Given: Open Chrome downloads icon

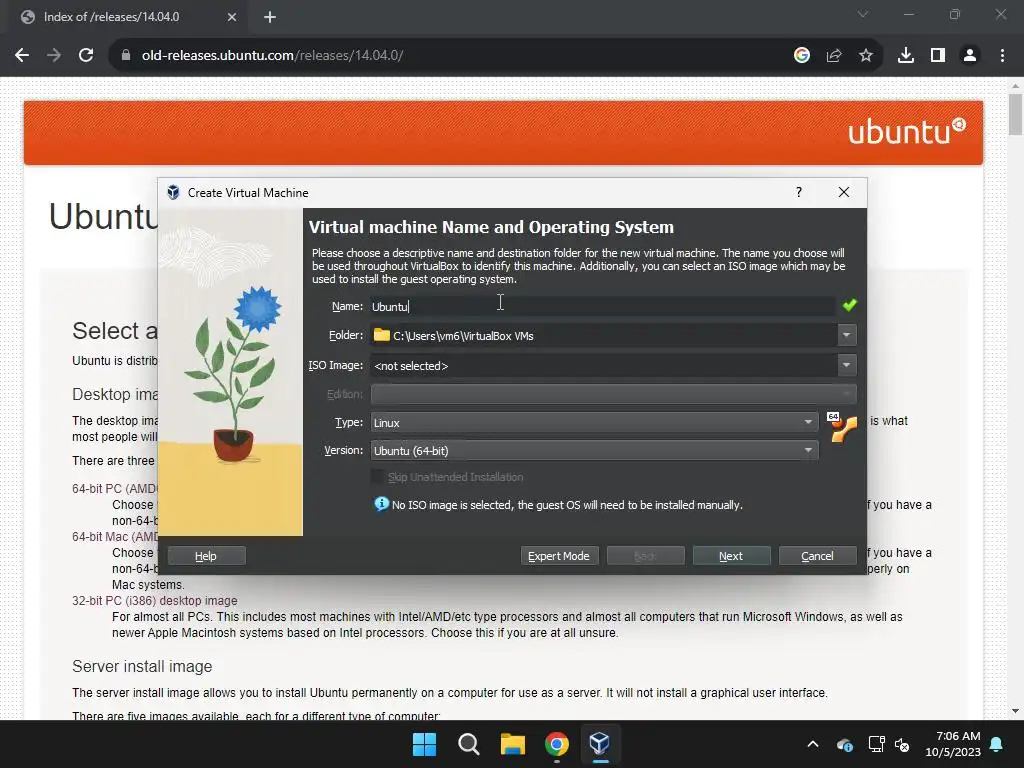Looking at the screenshot, I should tap(906, 56).
